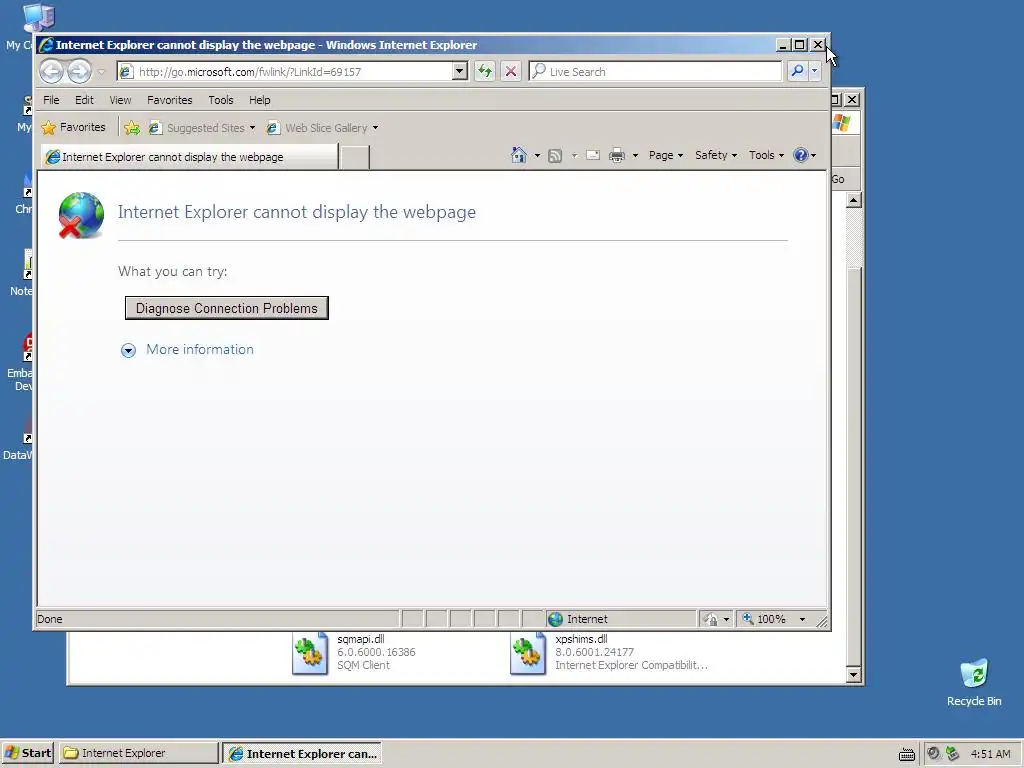
Task: Maximize the Internet Explorer window
Action: click(x=799, y=44)
